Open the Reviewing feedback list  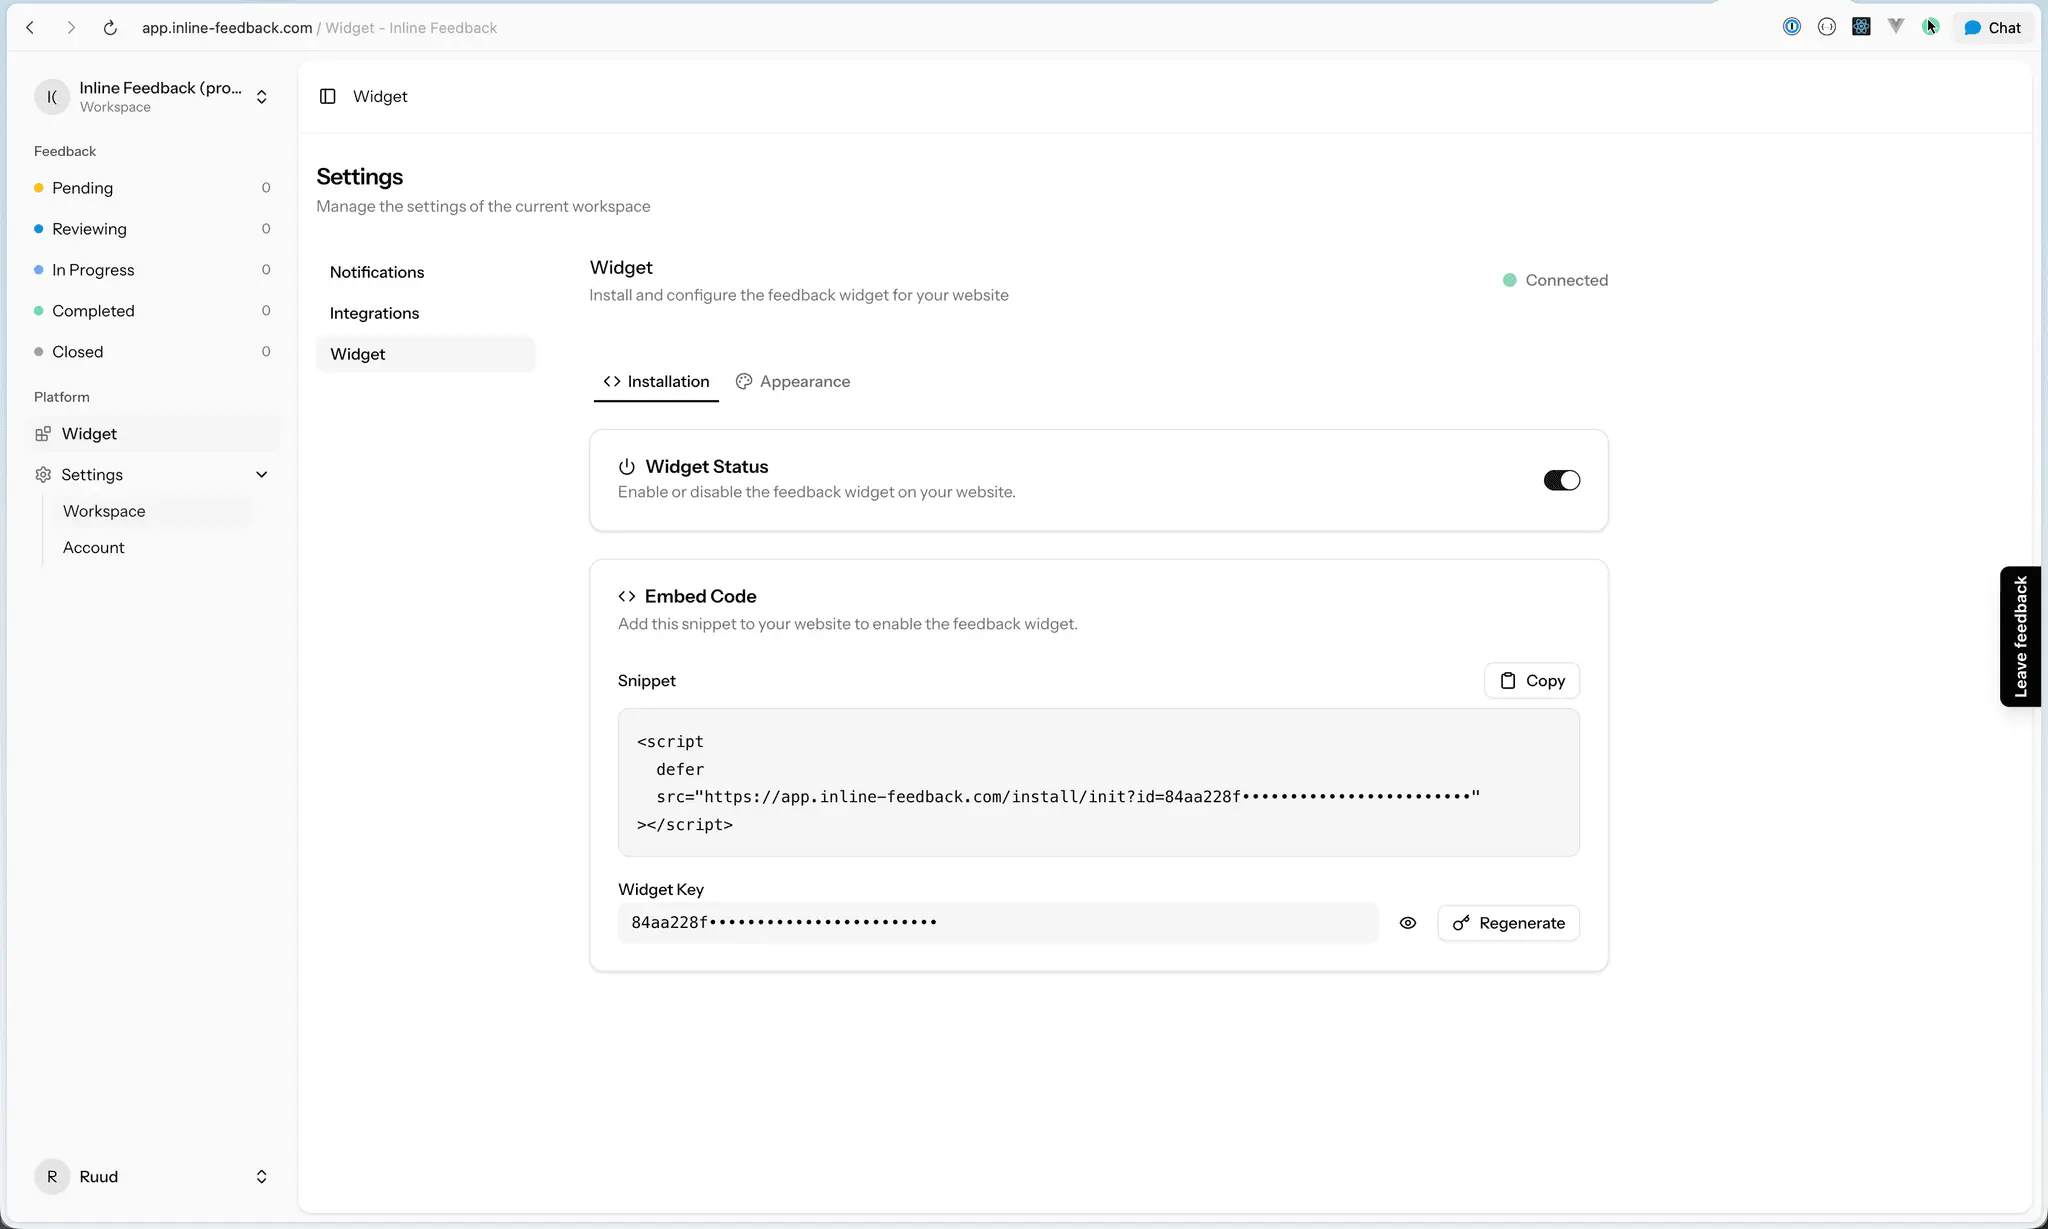(x=153, y=229)
